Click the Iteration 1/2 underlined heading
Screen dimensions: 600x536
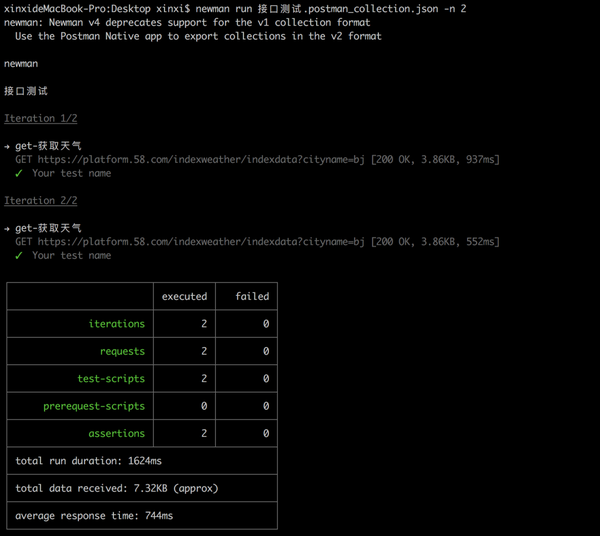[x=41, y=118]
